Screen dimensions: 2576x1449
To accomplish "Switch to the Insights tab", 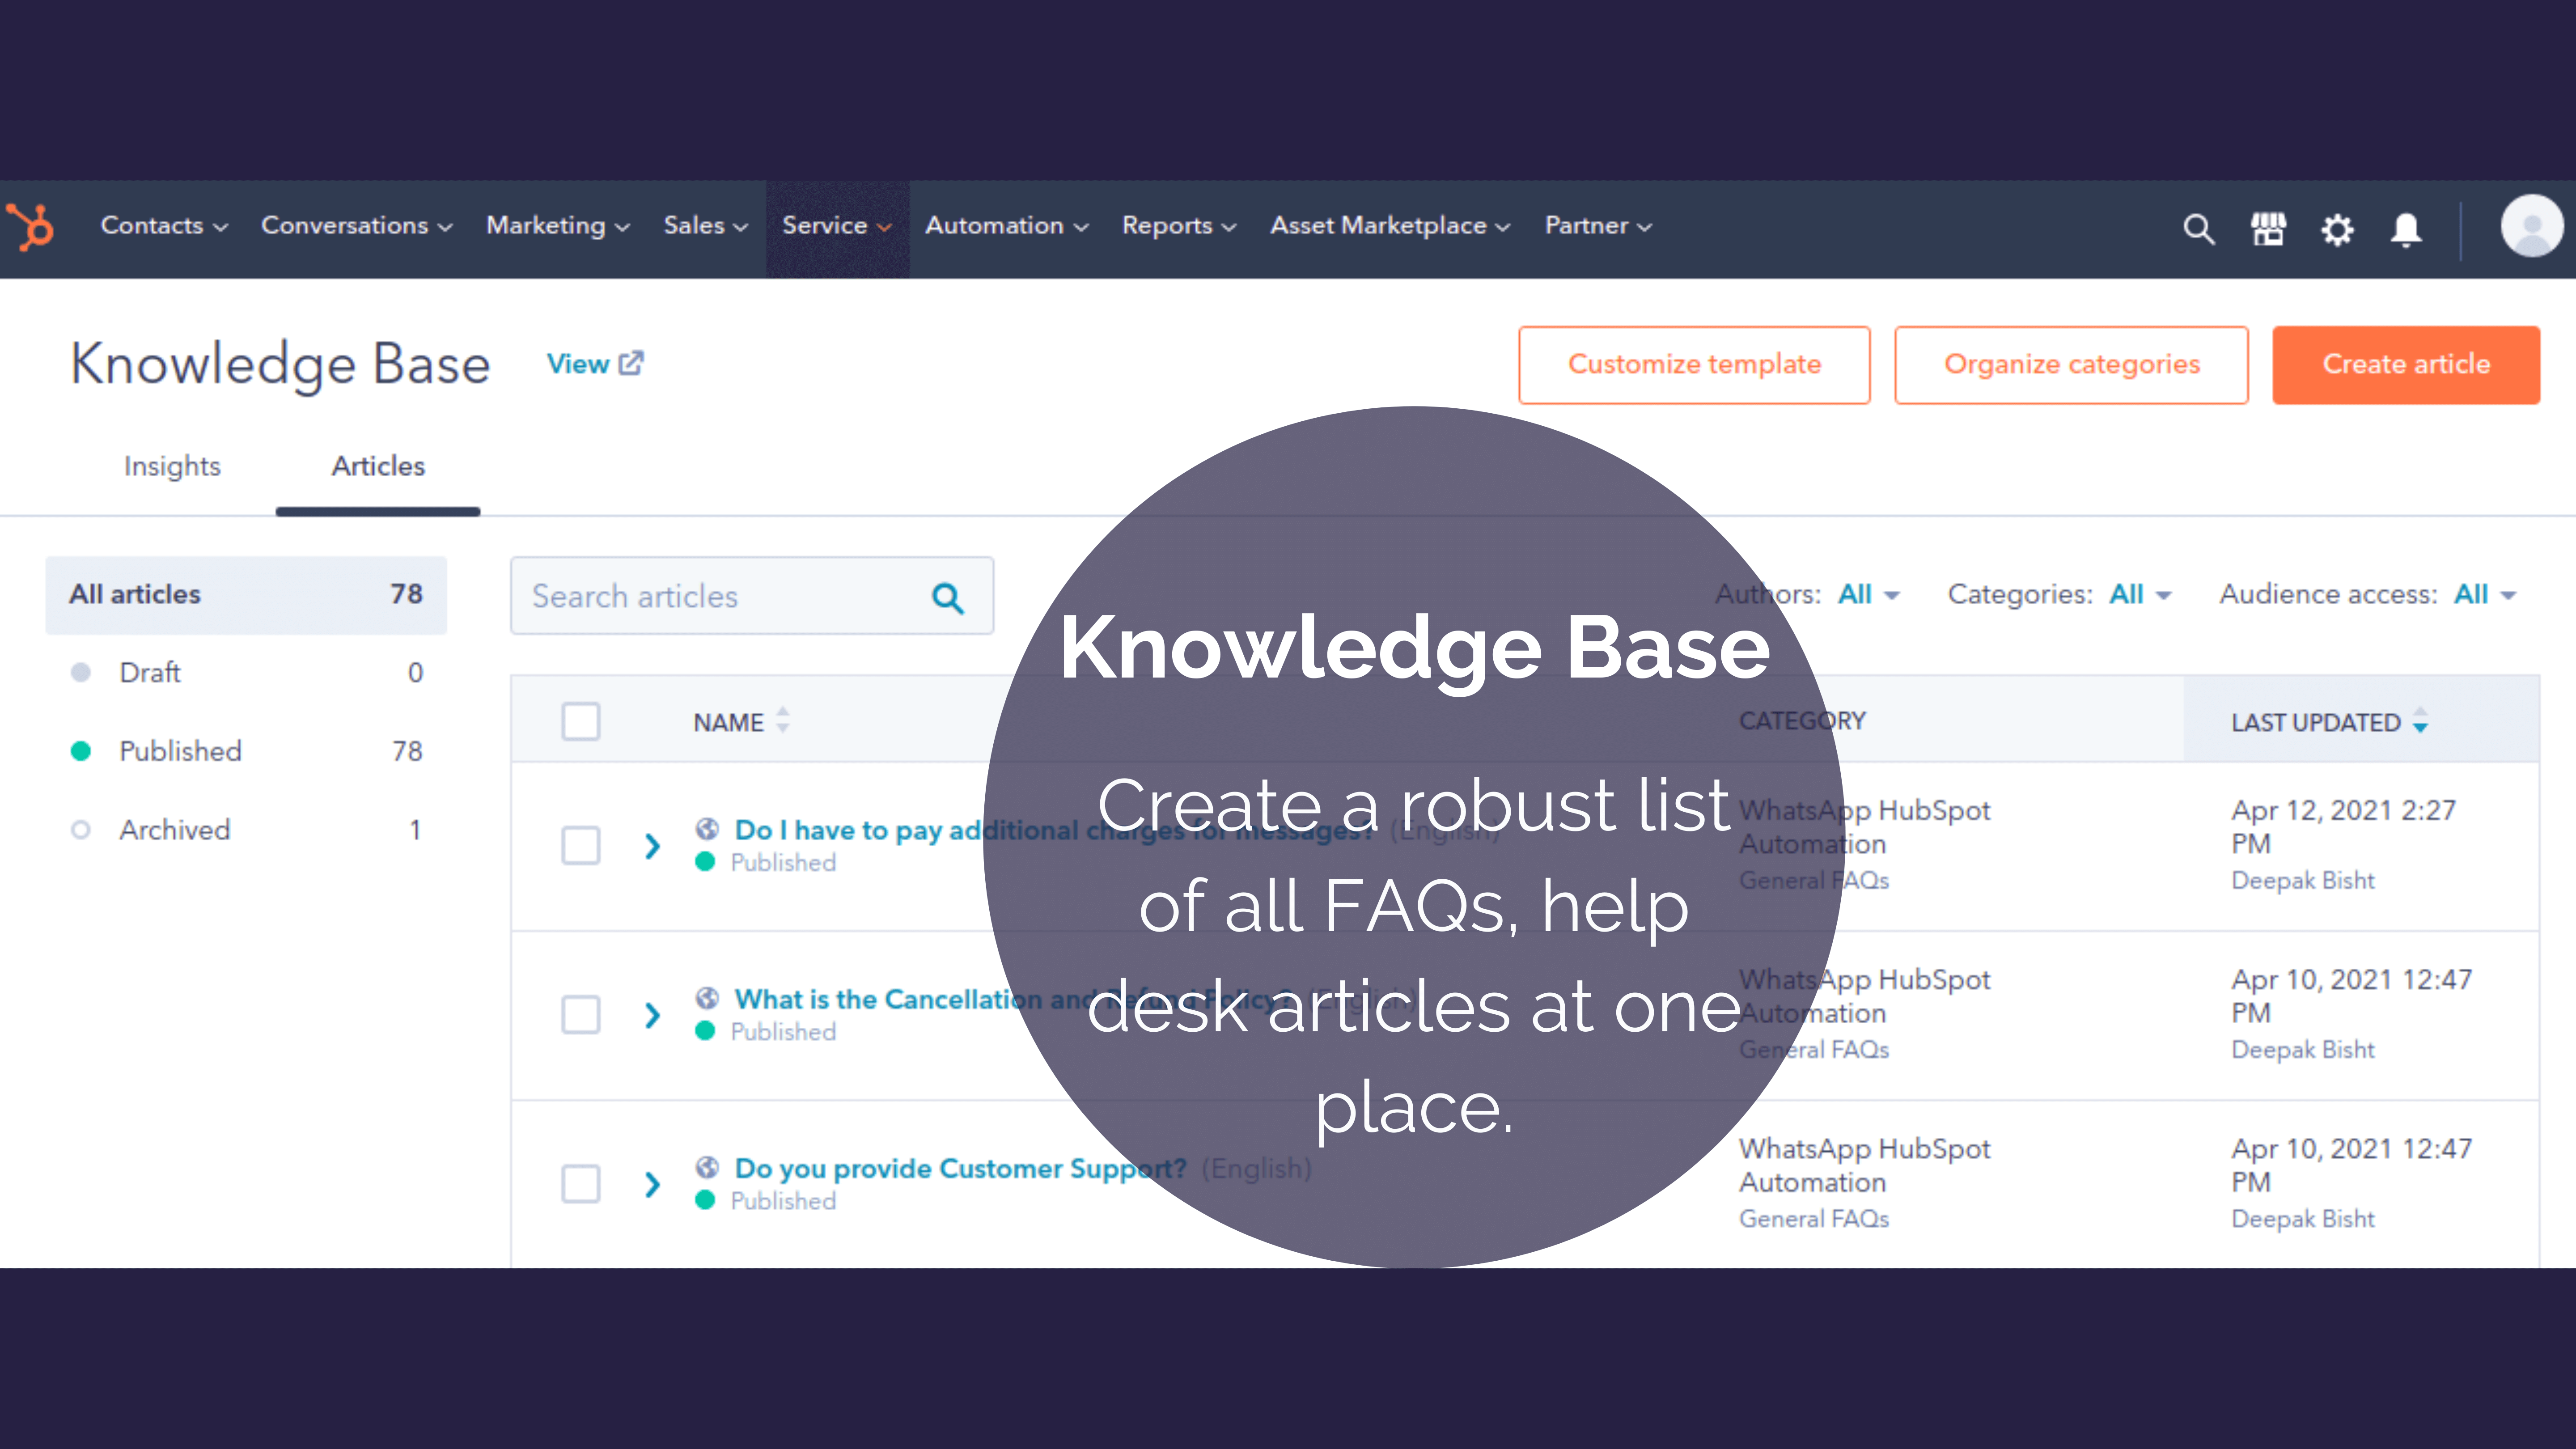I will tap(172, 466).
